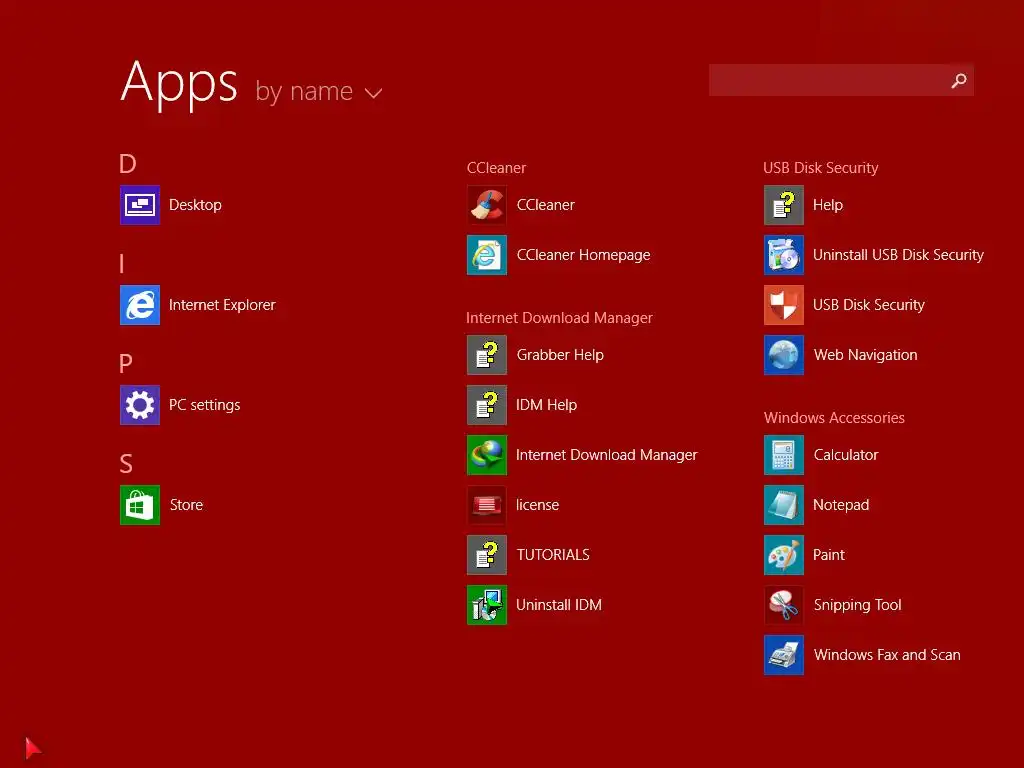
Task: Open the Paint palette icon
Action: 784,555
